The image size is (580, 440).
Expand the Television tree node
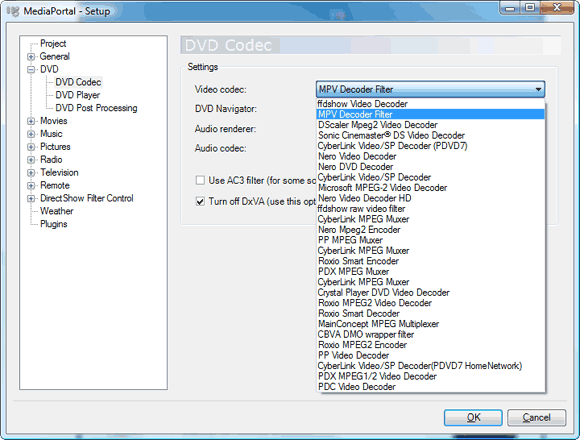31,173
